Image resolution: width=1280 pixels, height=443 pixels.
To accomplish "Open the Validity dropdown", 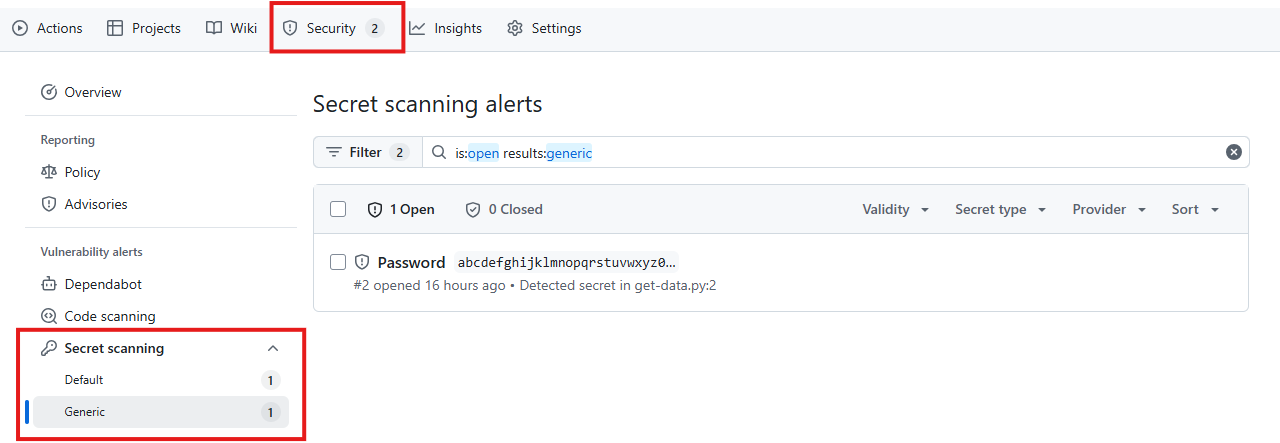I will pyautogui.click(x=896, y=209).
